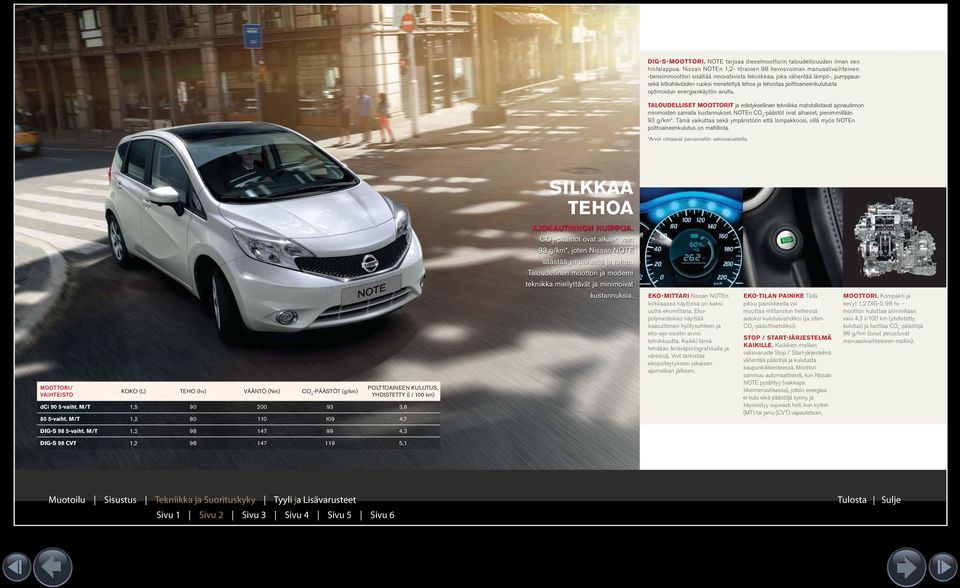Image resolution: width=960 pixels, height=588 pixels.
Task: Click the SILKKAA TEHOA headline
Action: point(591,197)
